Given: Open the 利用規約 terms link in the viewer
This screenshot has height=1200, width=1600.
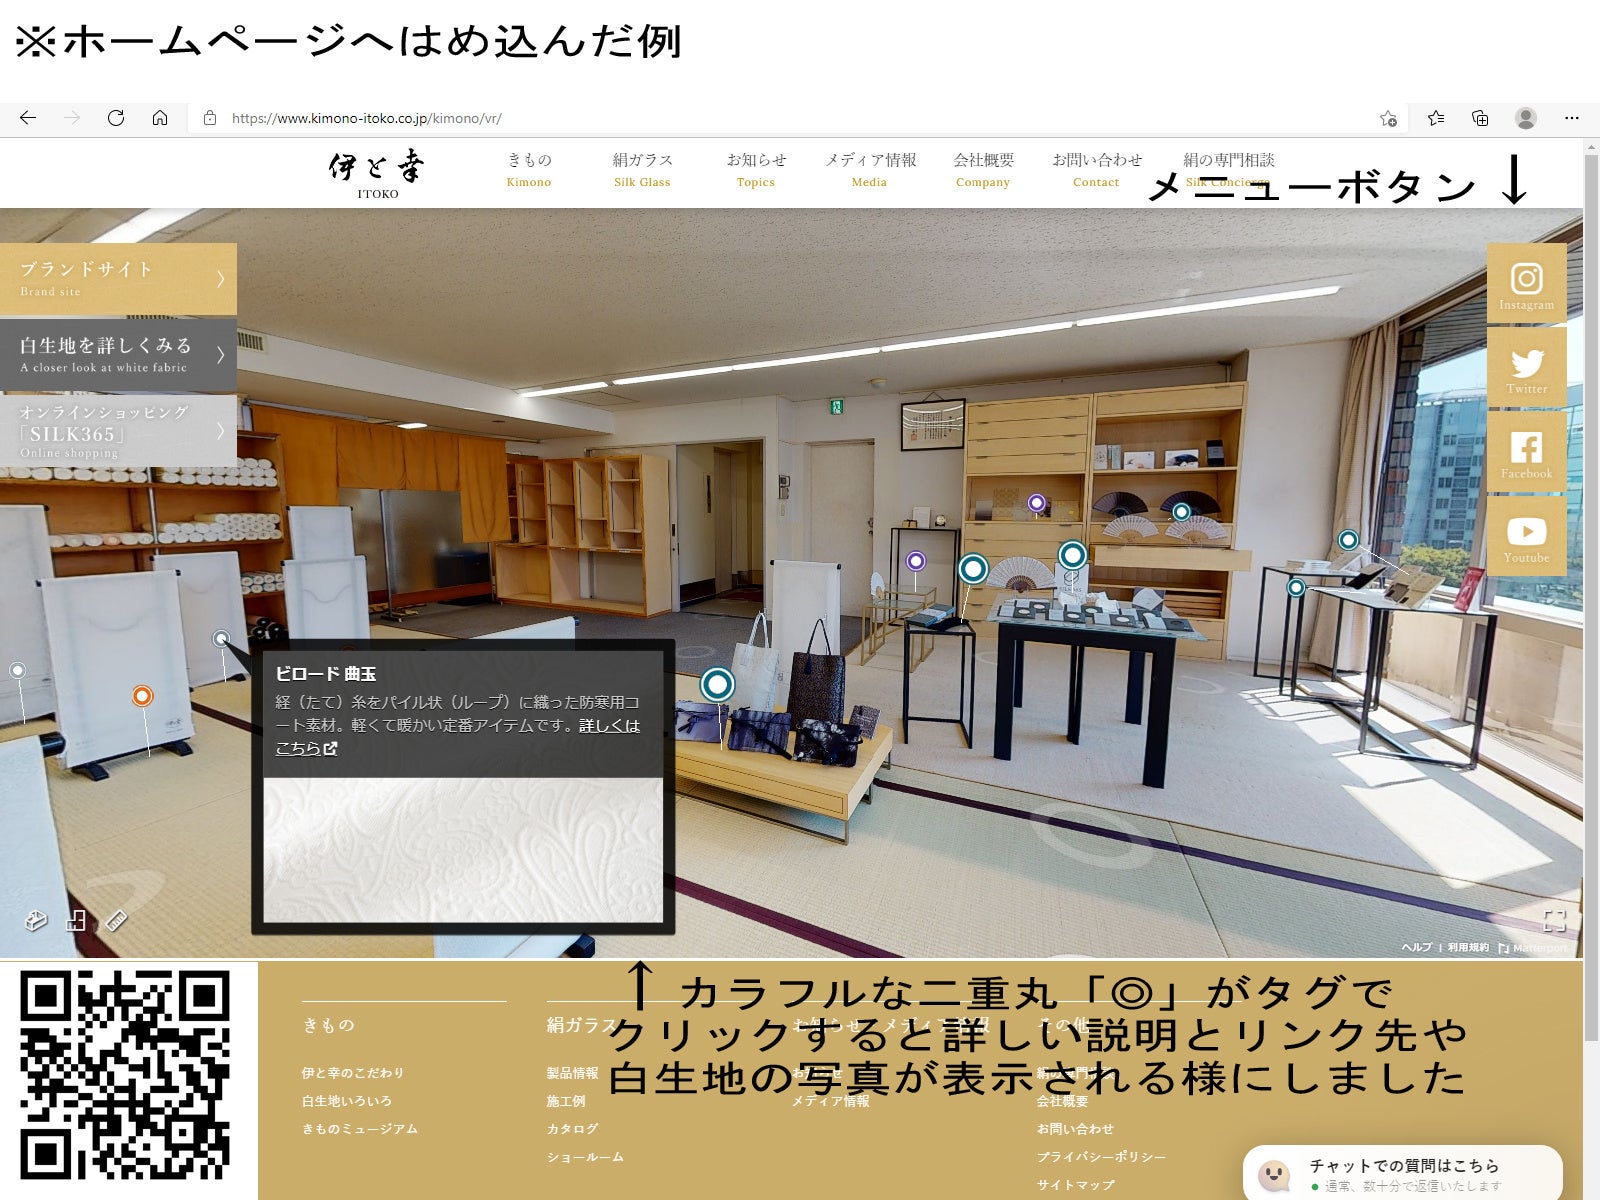Looking at the screenshot, I should pos(1468,947).
